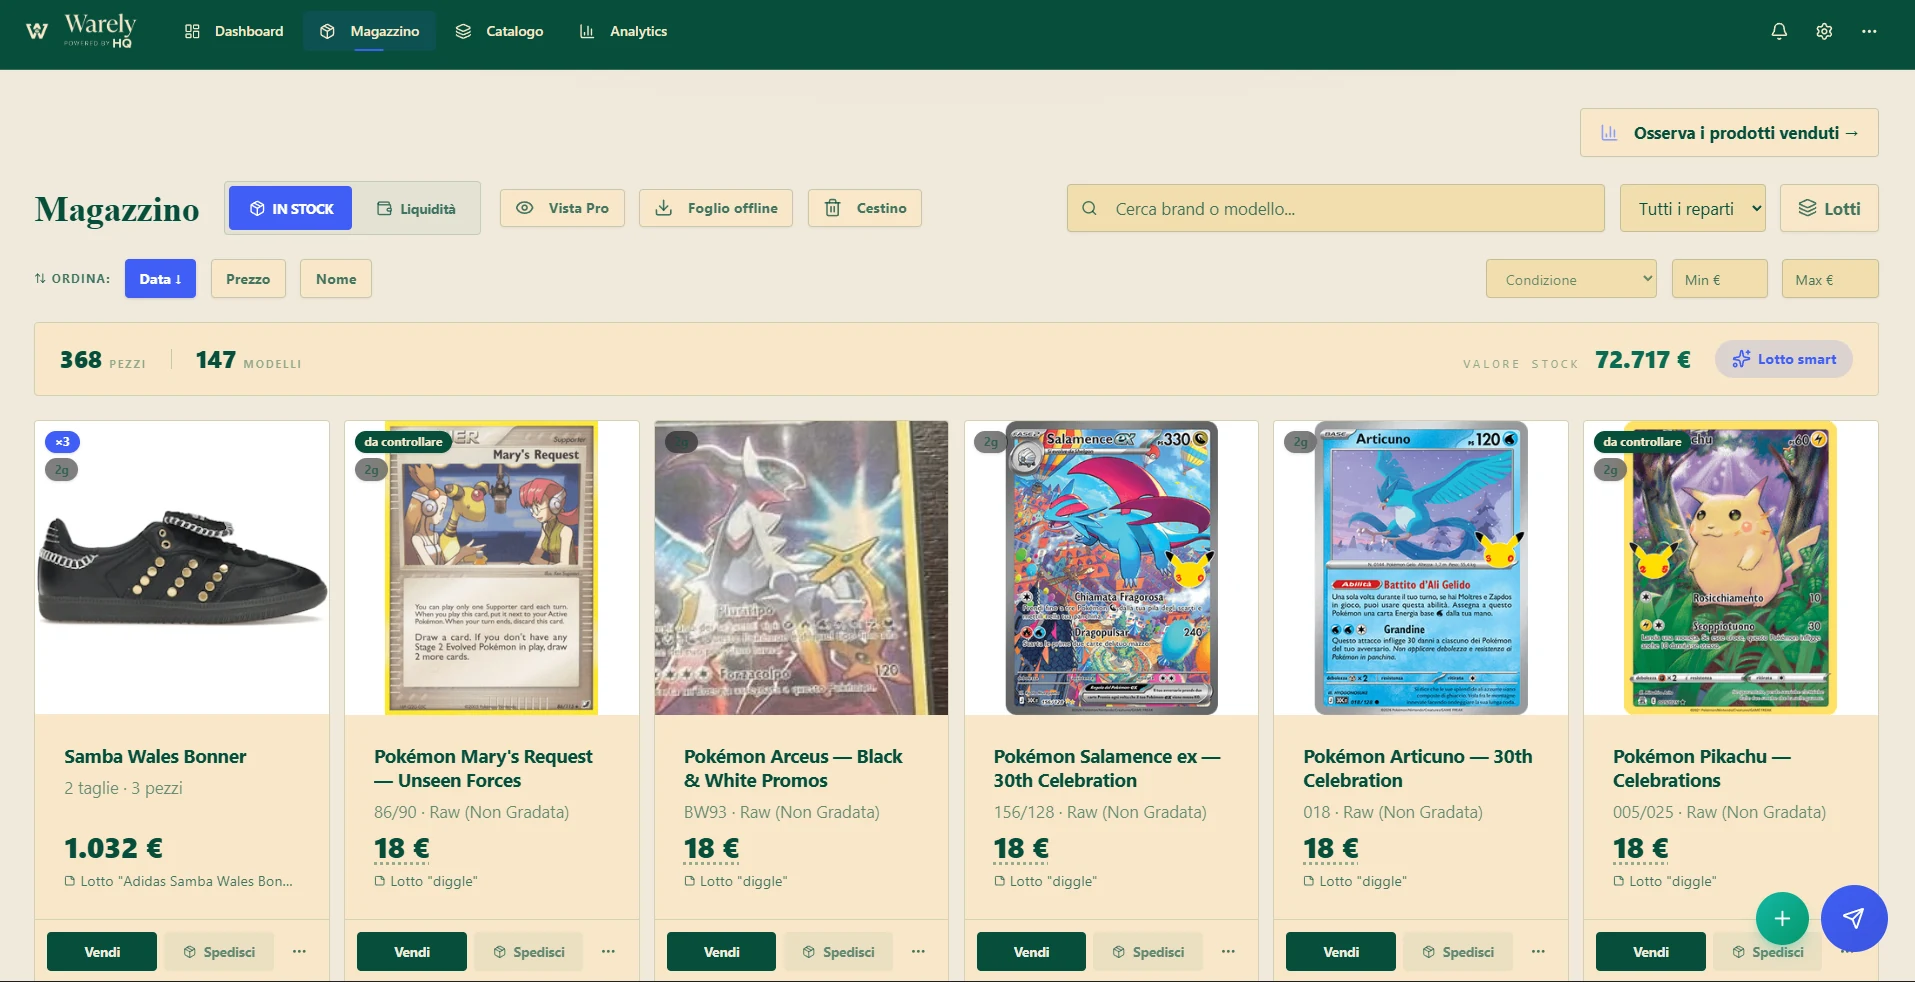Click the 1.032 € price on Samba
Image resolution: width=1915 pixels, height=982 pixels.
pyautogui.click(x=113, y=848)
